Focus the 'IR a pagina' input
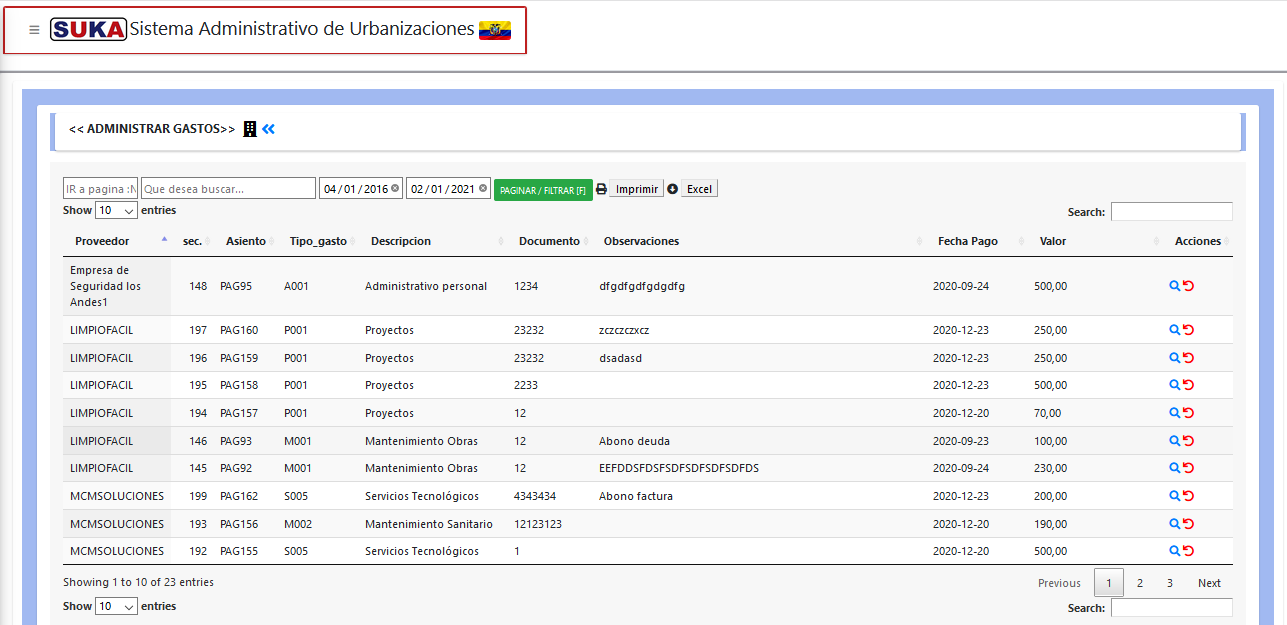 pyautogui.click(x=101, y=188)
